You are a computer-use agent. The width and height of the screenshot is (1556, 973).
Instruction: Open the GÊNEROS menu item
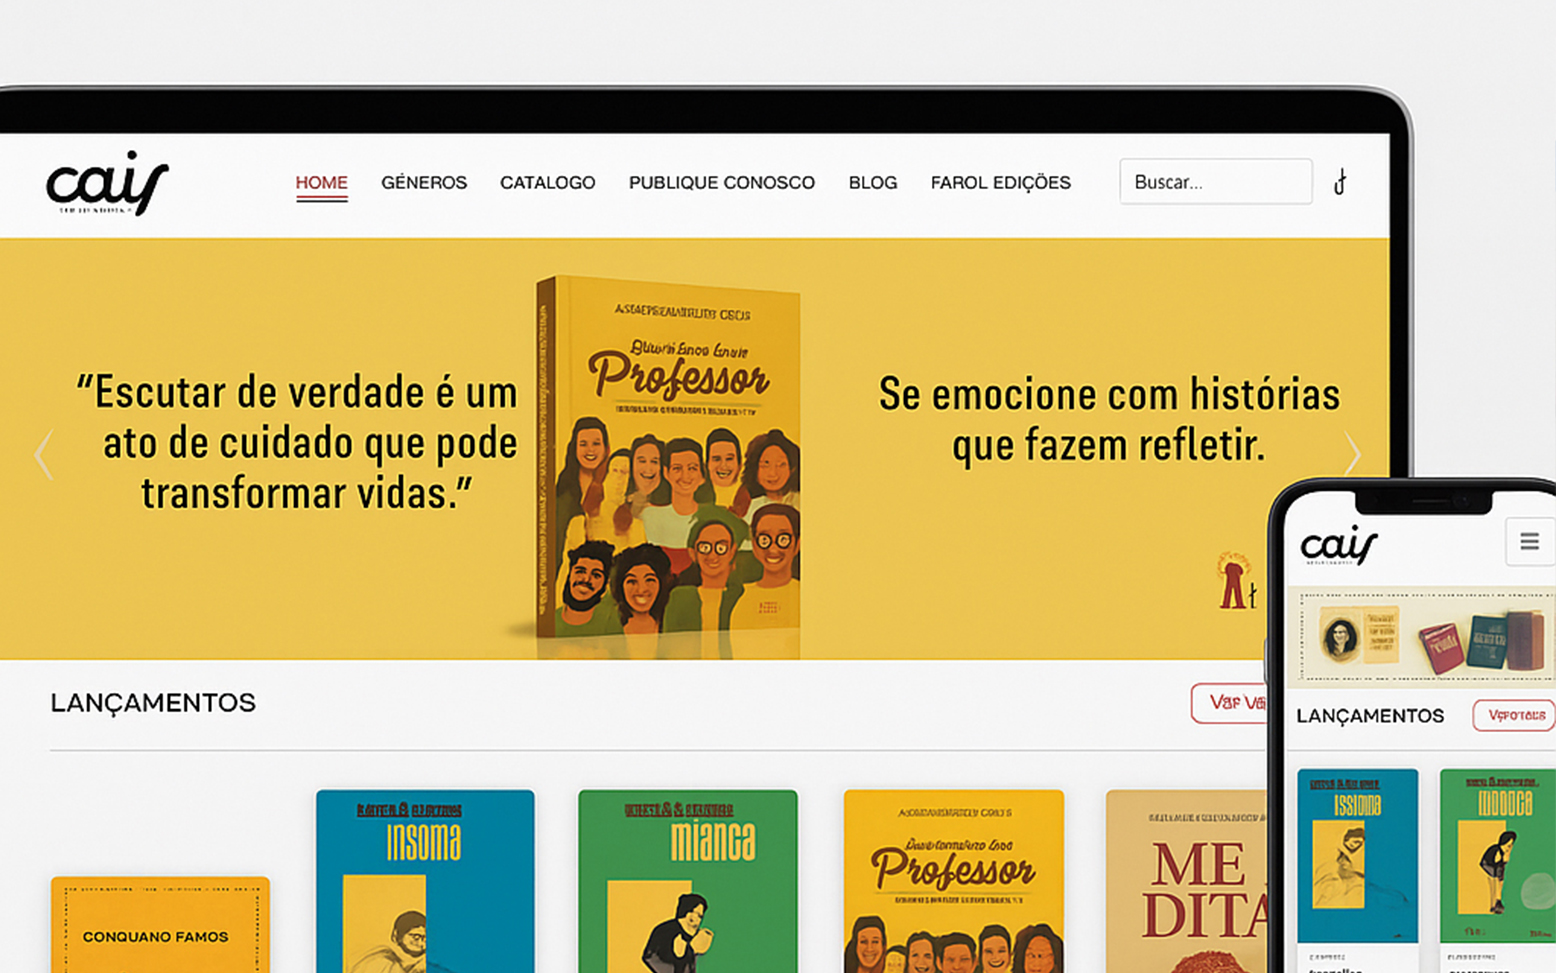point(424,183)
